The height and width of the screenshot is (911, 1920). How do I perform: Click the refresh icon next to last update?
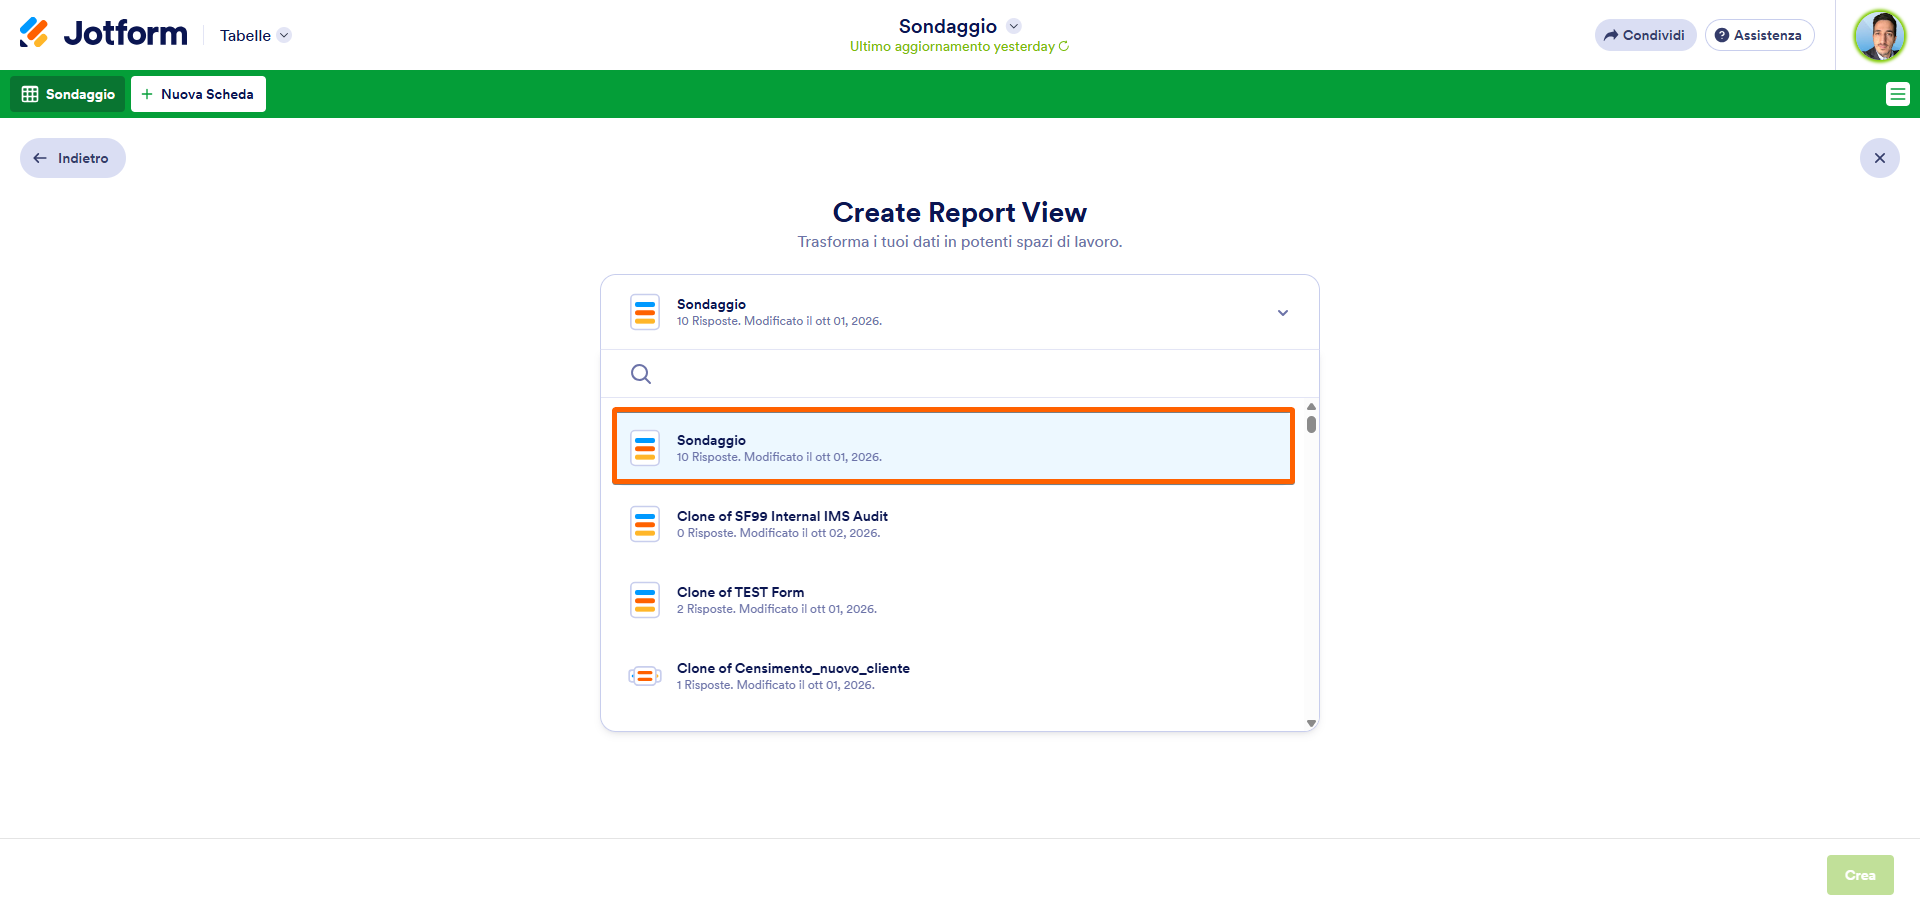[1064, 47]
